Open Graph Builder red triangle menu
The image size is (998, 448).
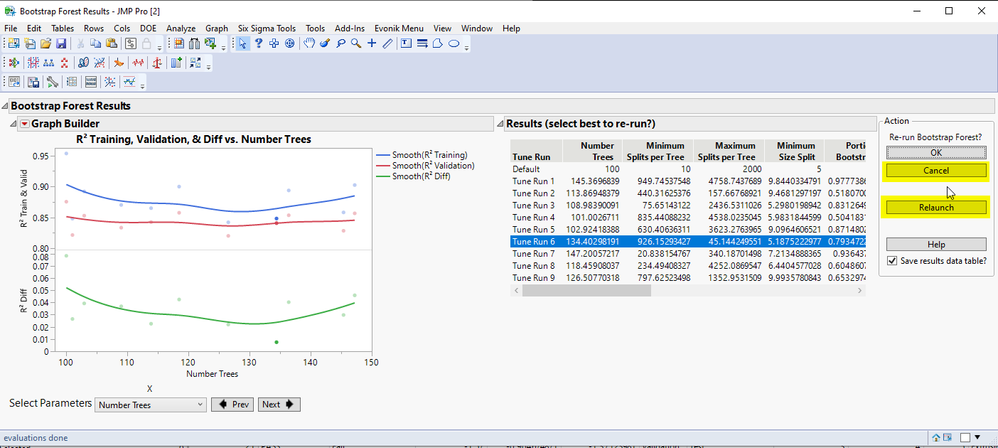pos(24,124)
